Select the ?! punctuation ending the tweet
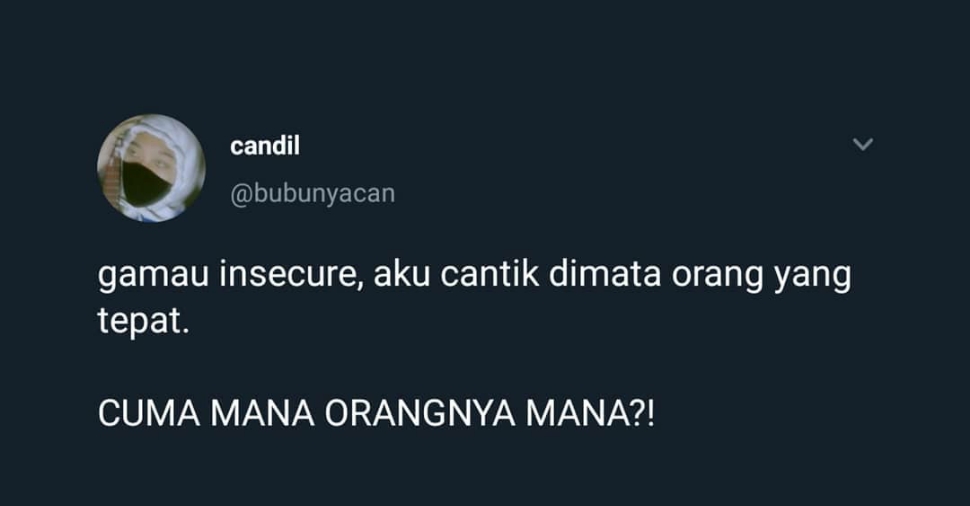Image resolution: width=970 pixels, height=506 pixels. point(640,414)
